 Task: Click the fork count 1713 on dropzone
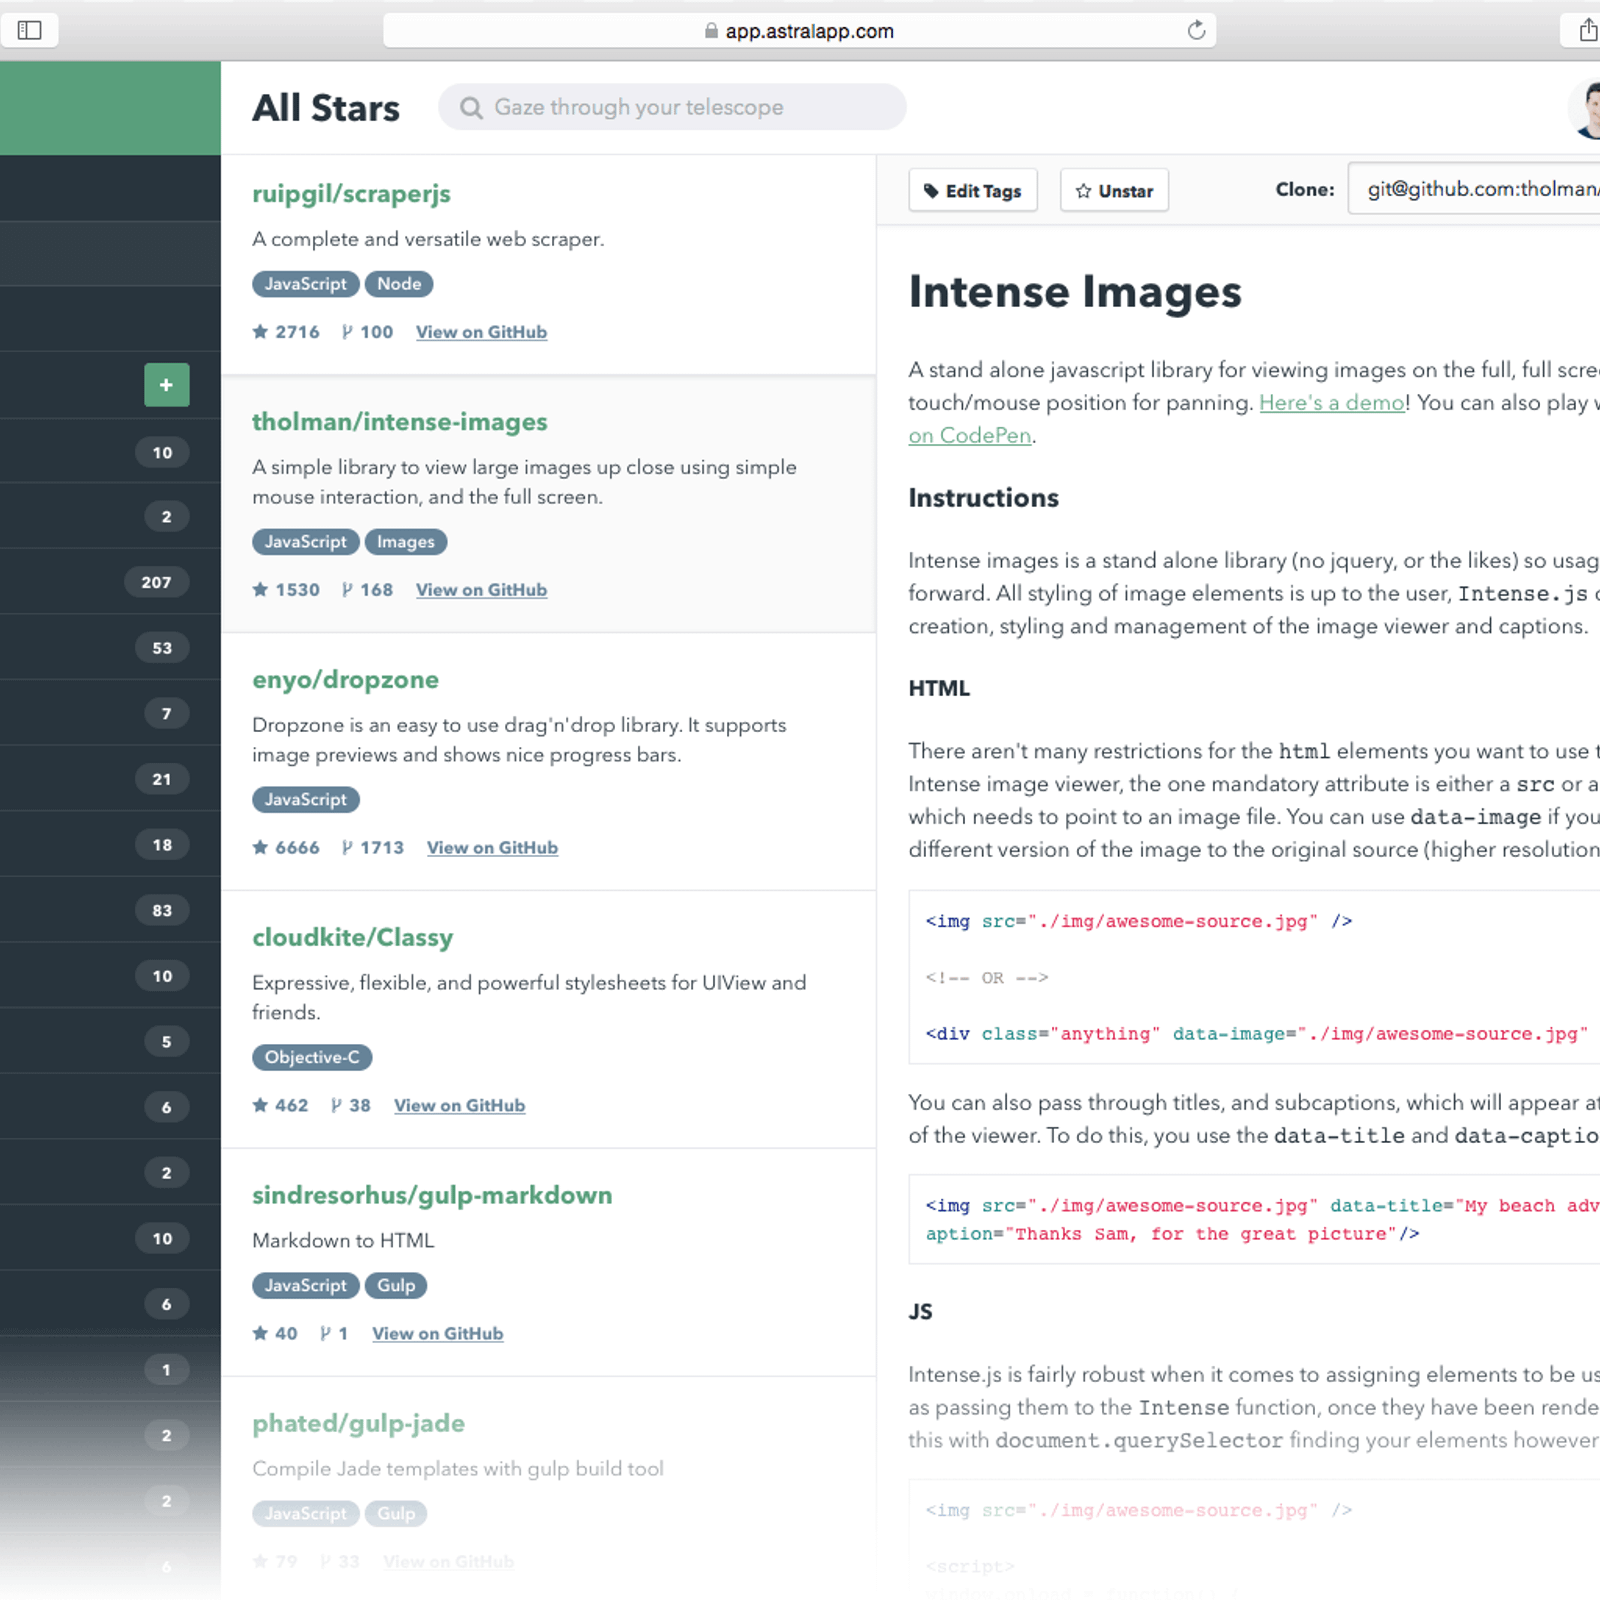(373, 848)
